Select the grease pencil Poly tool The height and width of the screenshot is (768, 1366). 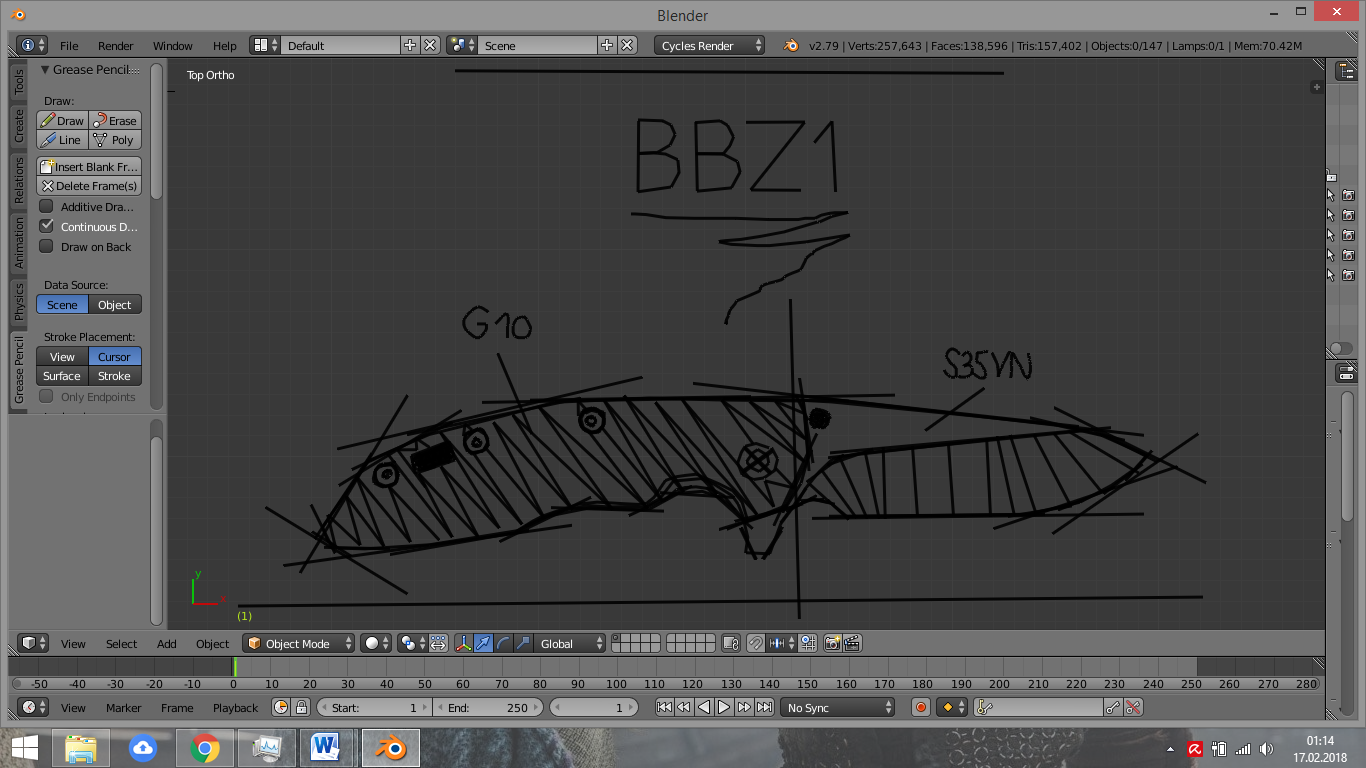(x=115, y=140)
